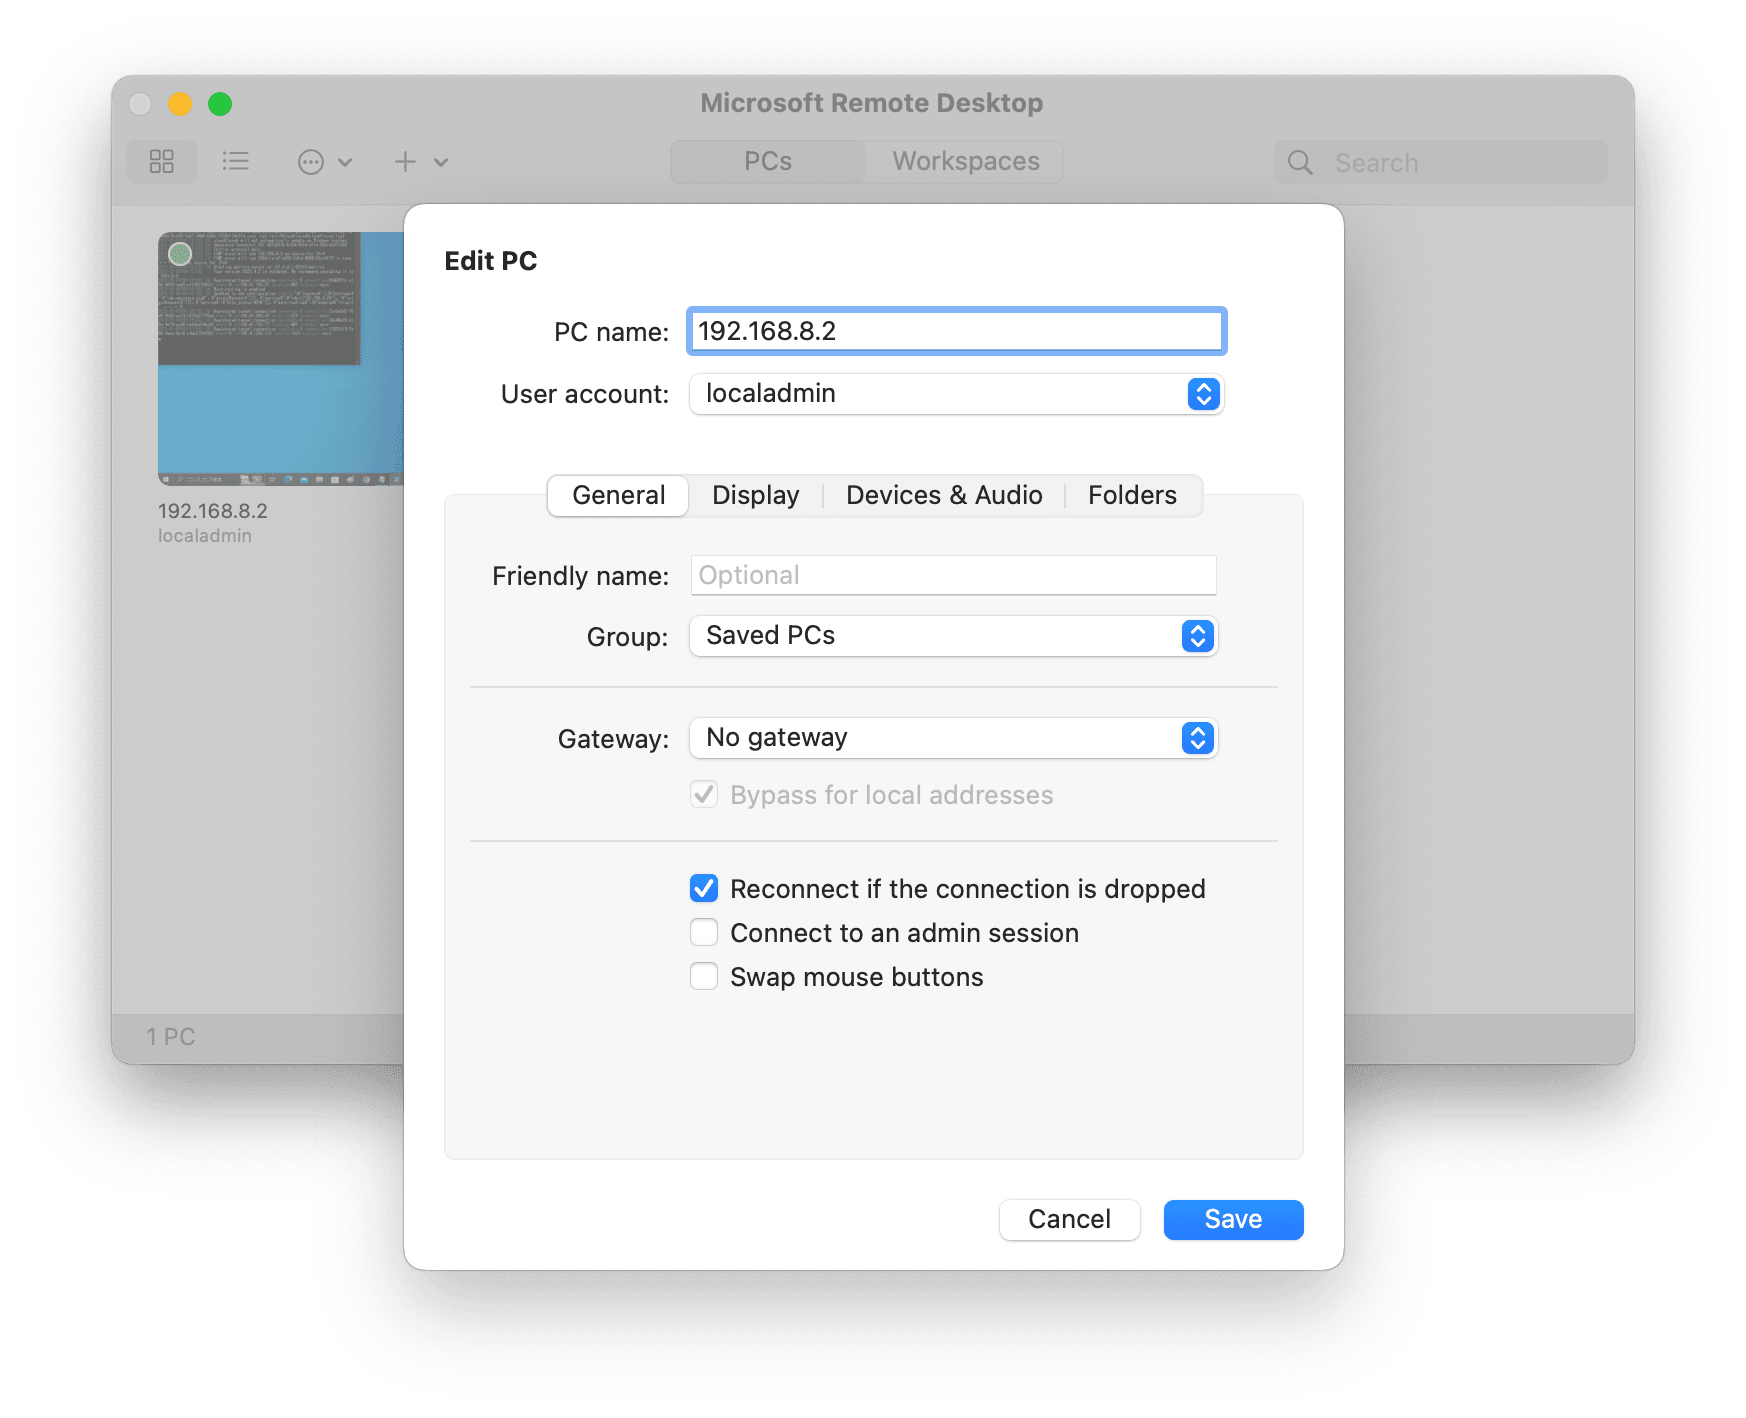
Task: Select the PCs tab in main window
Action: click(768, 162)
